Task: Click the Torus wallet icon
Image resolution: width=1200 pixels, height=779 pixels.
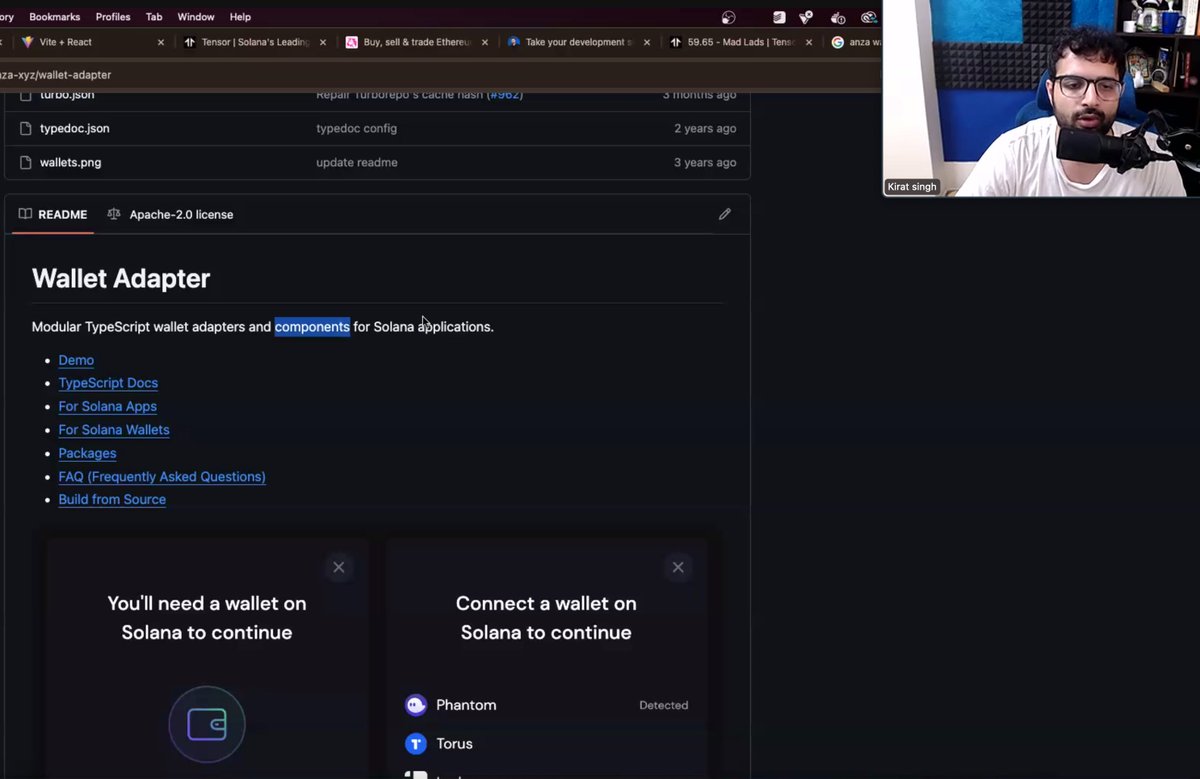Action: point(416,743)
